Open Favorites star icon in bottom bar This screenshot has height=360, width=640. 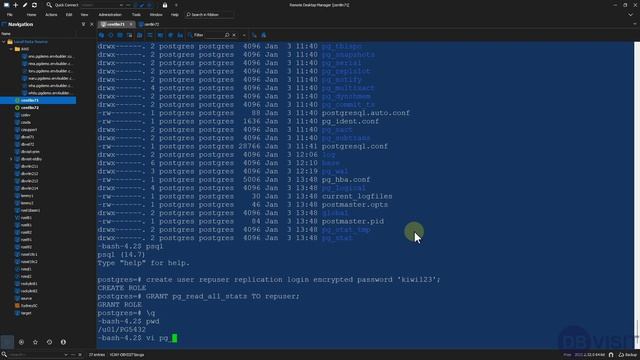[x=35, y=342]
